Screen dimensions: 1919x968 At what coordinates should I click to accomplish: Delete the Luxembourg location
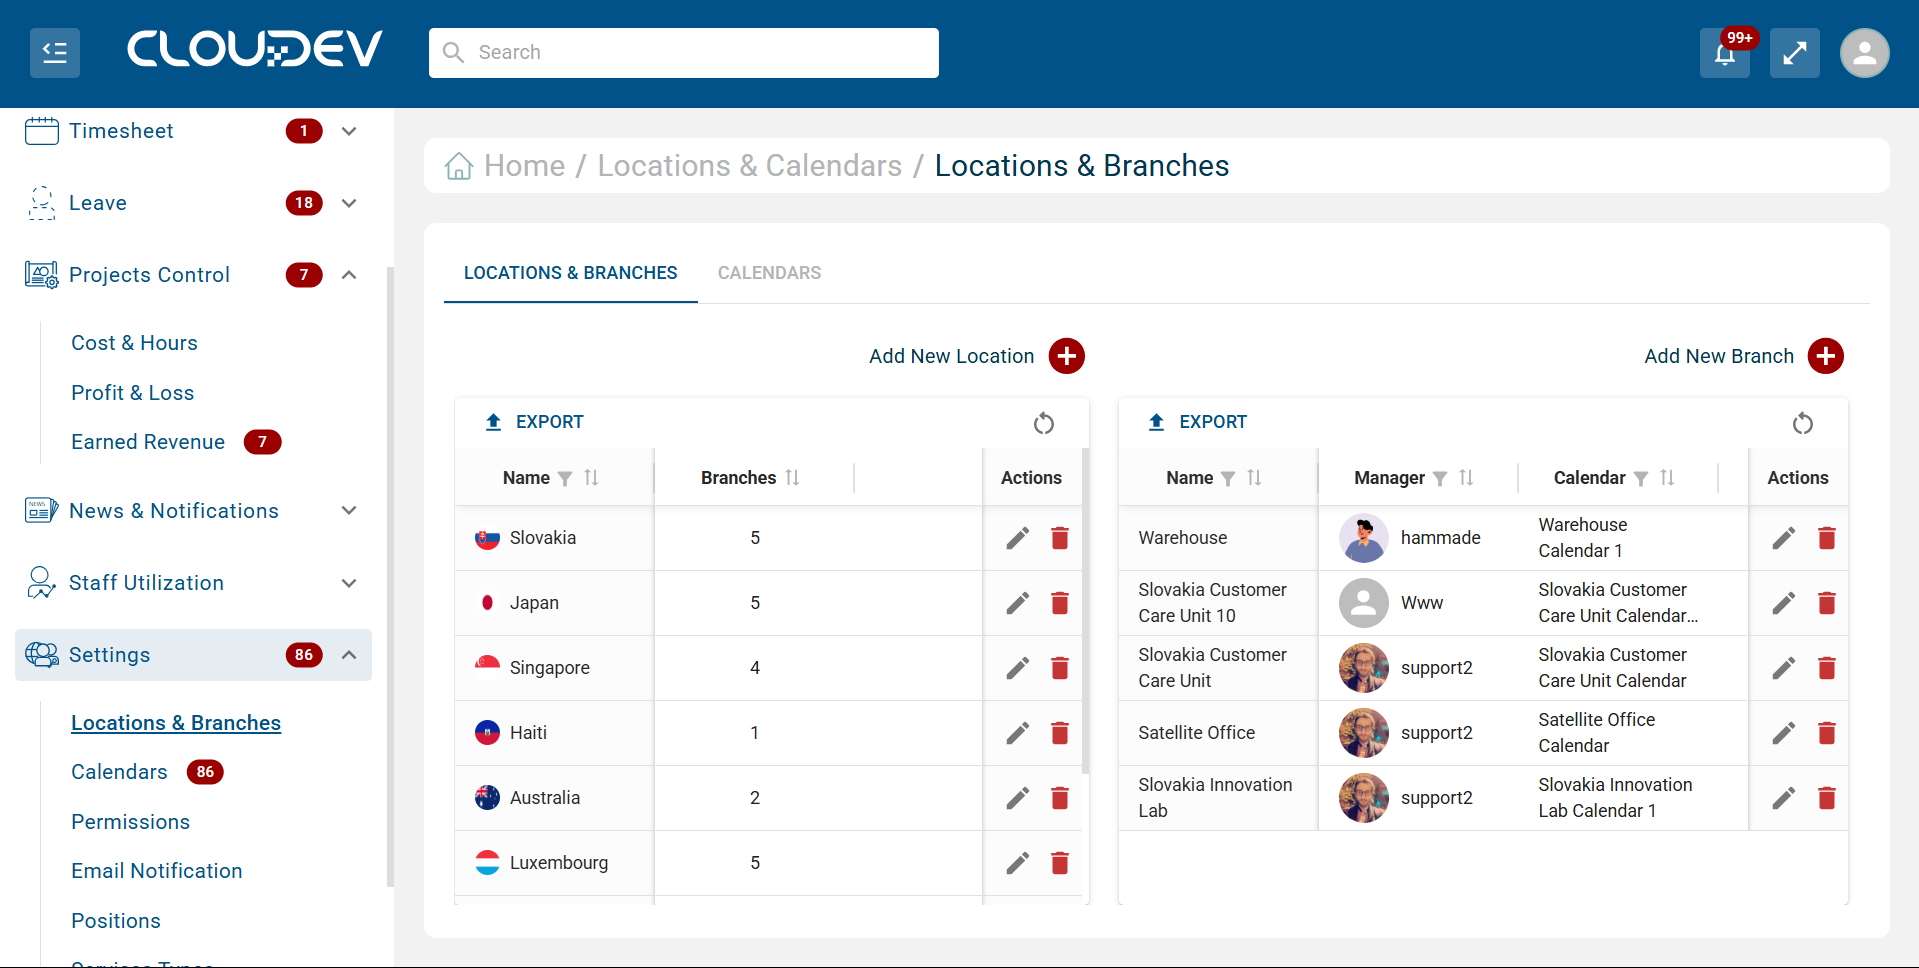[1060, 863]
